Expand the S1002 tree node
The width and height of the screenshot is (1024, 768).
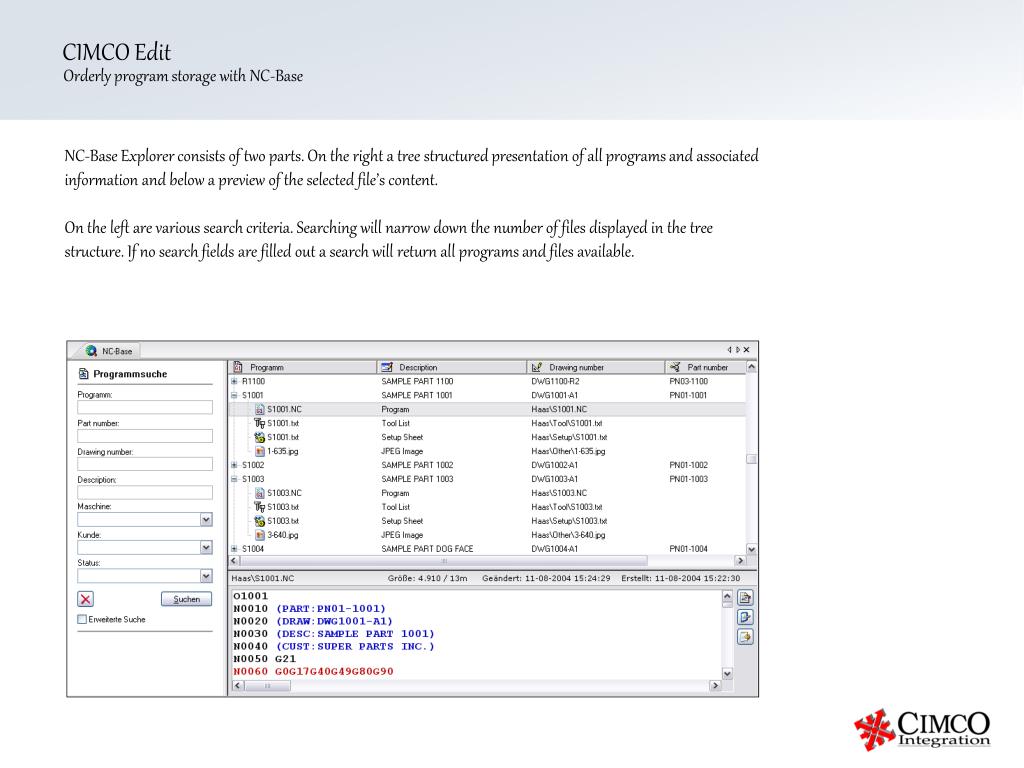234,465
